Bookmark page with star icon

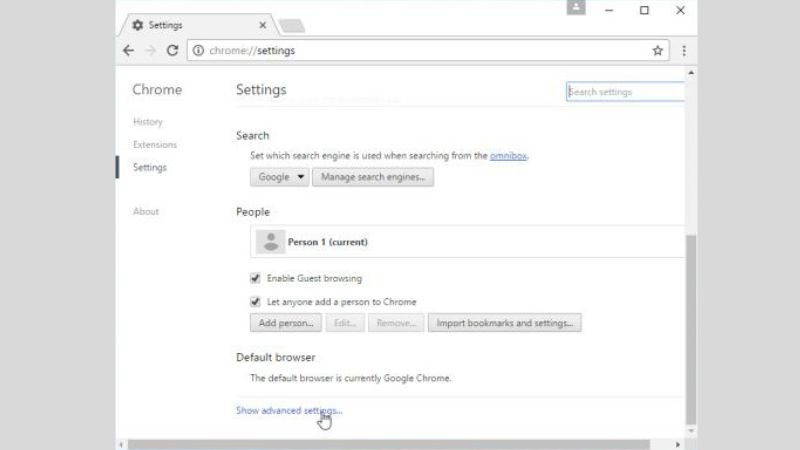tap(657, 50)
